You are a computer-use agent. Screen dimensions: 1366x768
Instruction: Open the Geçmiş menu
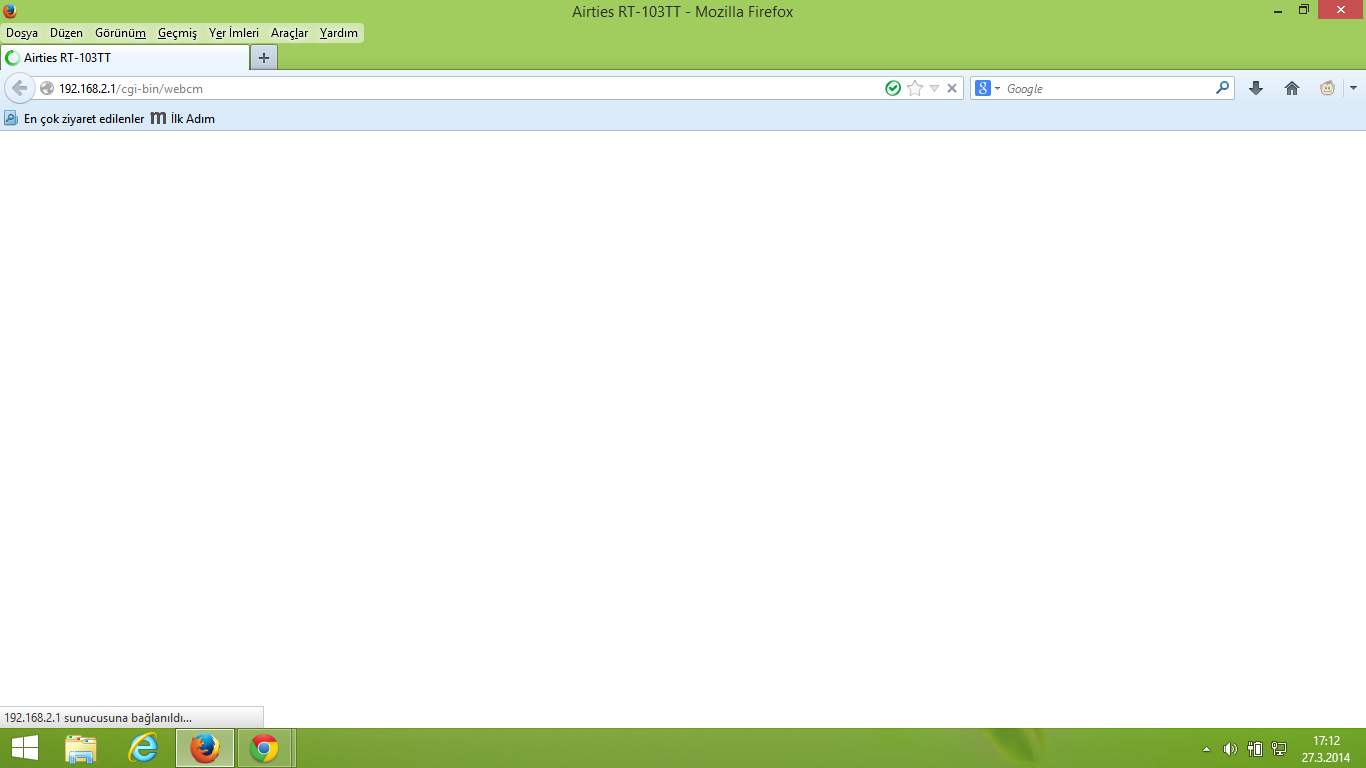177,33
